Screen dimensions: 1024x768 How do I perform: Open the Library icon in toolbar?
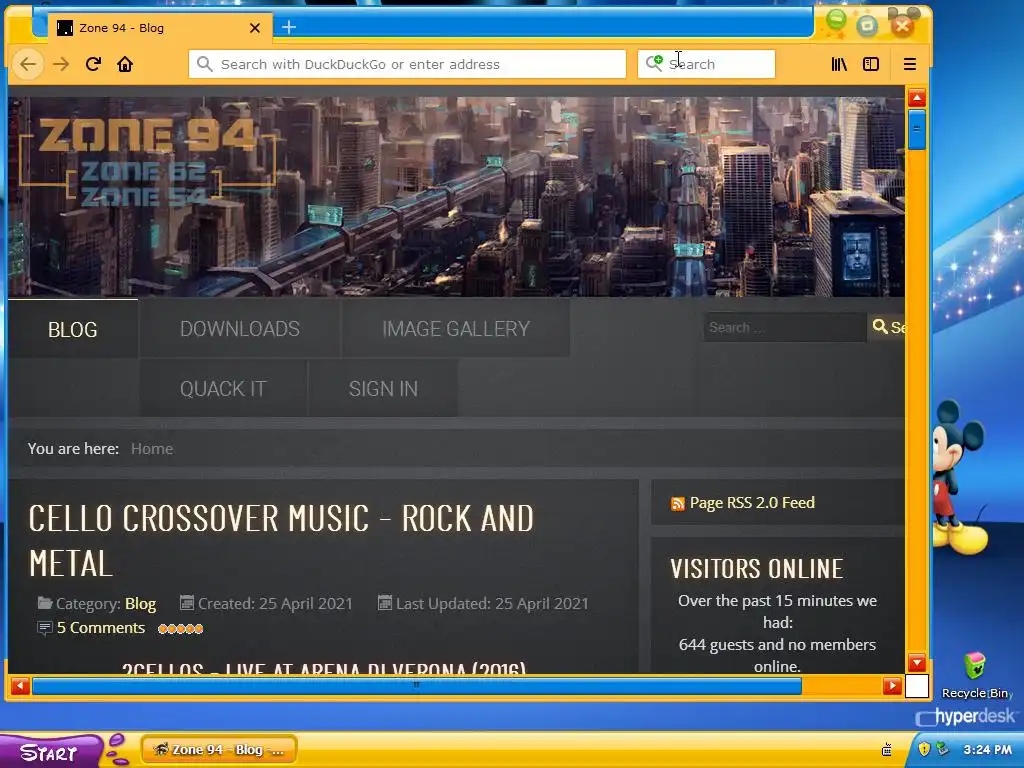tap(839, 64)
